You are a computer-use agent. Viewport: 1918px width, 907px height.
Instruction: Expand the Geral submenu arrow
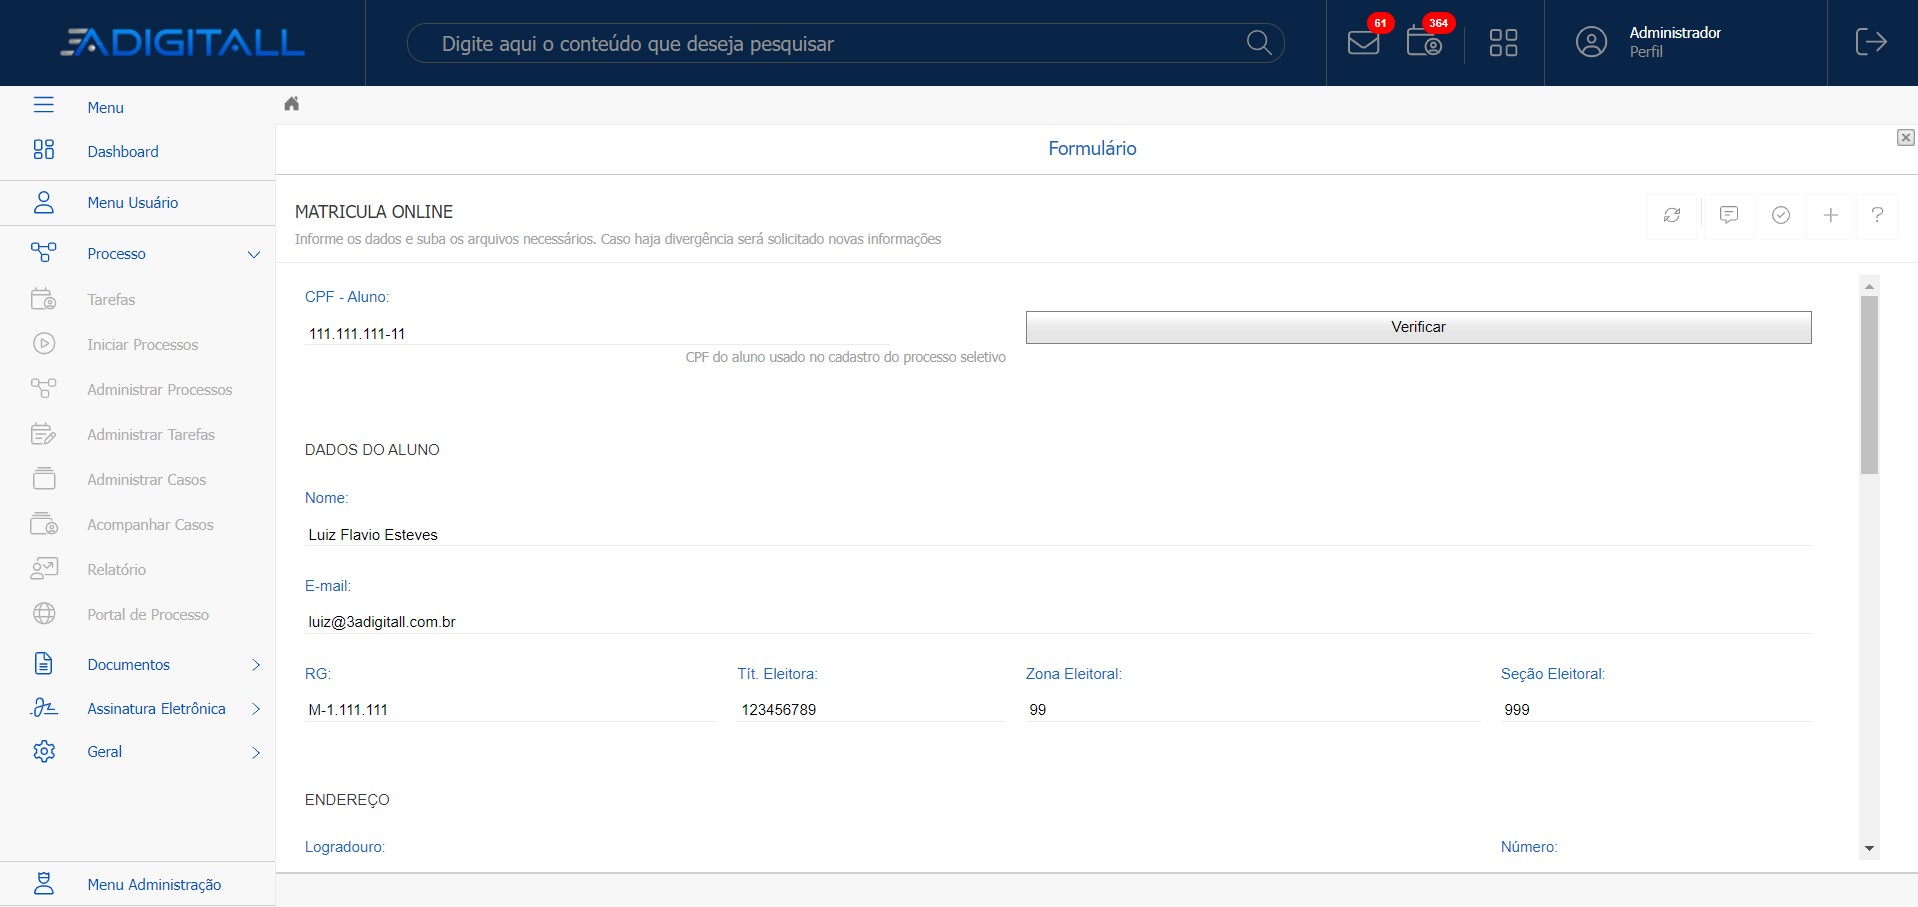(x=256, y=752)
